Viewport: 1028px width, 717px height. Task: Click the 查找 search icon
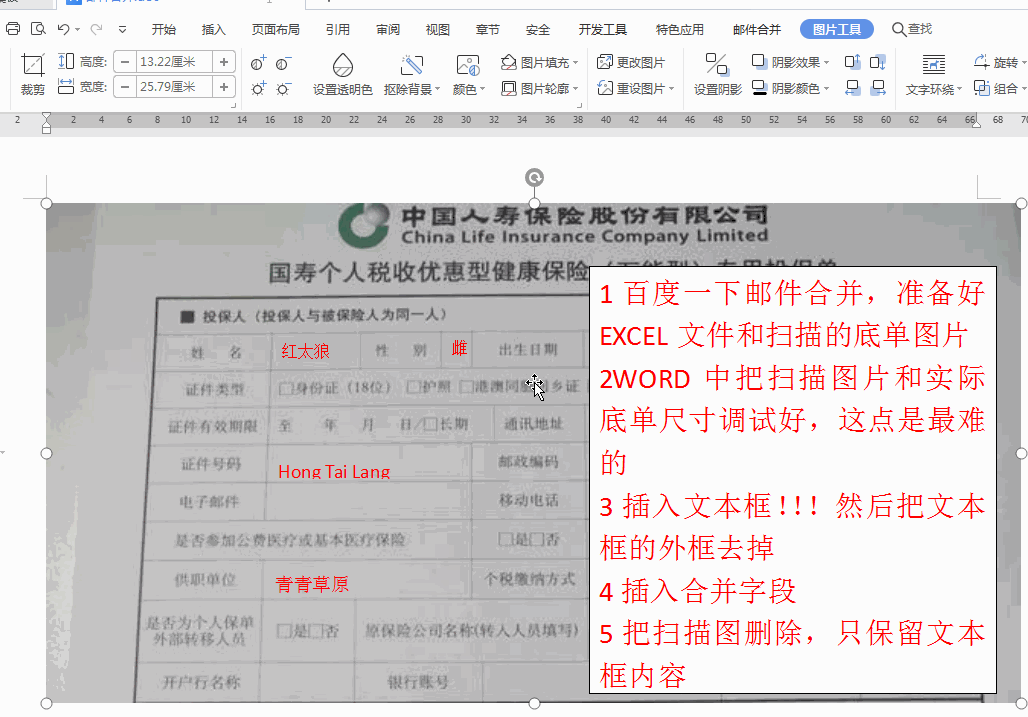coord(912,29)
